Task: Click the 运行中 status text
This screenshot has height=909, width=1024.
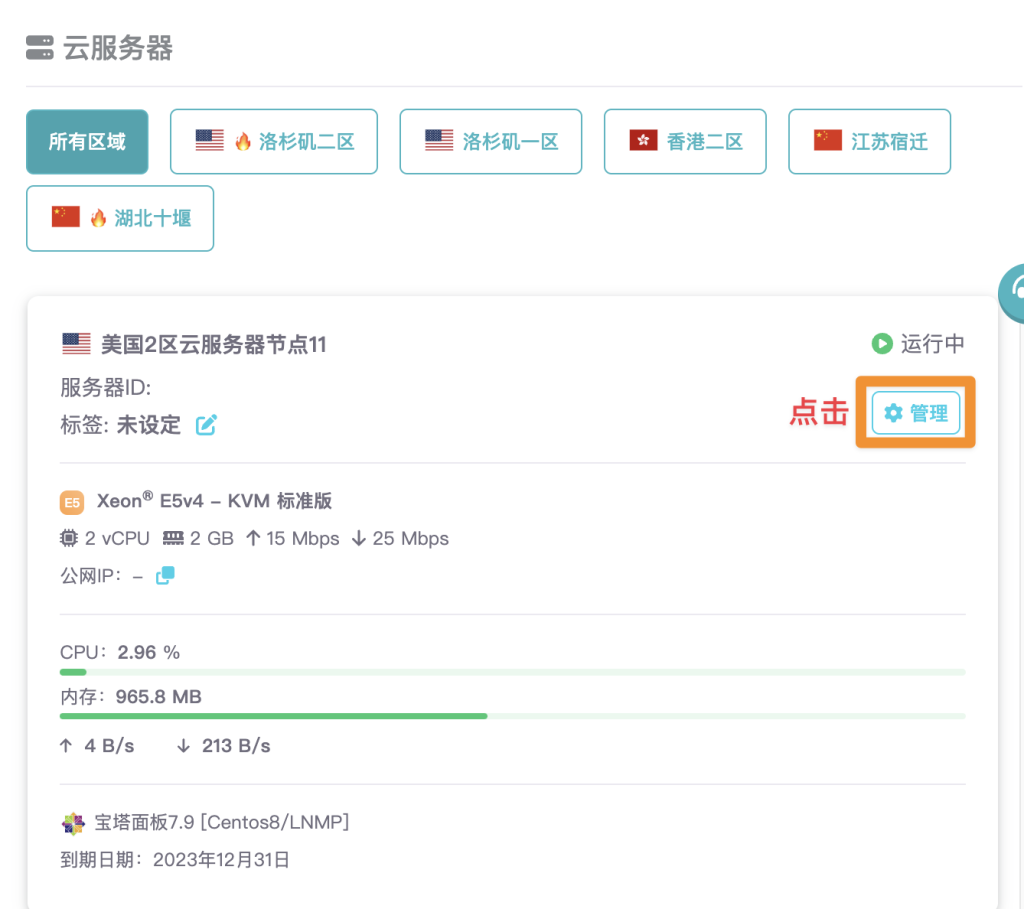Action: (x=933, y=343)
